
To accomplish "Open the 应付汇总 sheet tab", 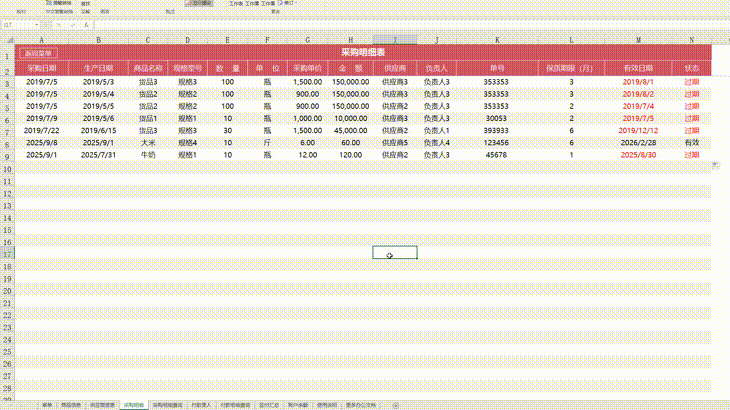I will pos(269,405).
